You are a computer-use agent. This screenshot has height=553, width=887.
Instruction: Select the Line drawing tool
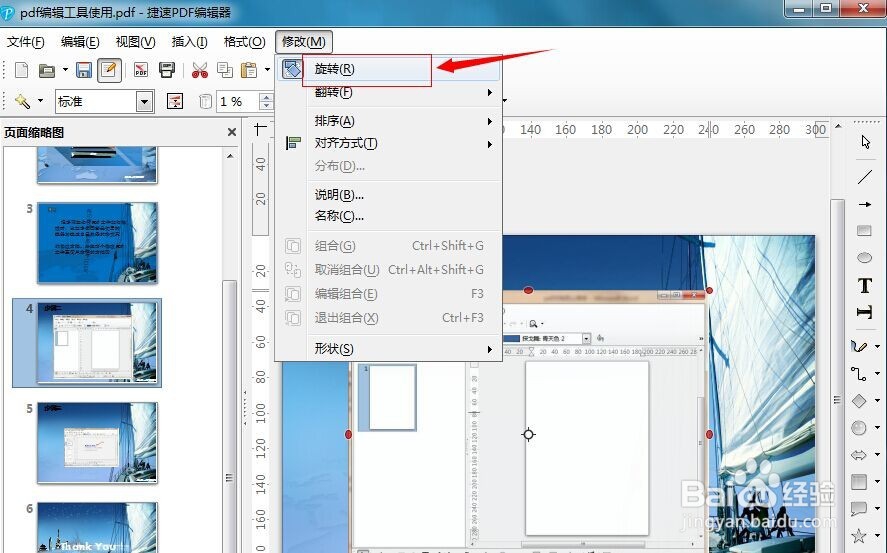864,176
